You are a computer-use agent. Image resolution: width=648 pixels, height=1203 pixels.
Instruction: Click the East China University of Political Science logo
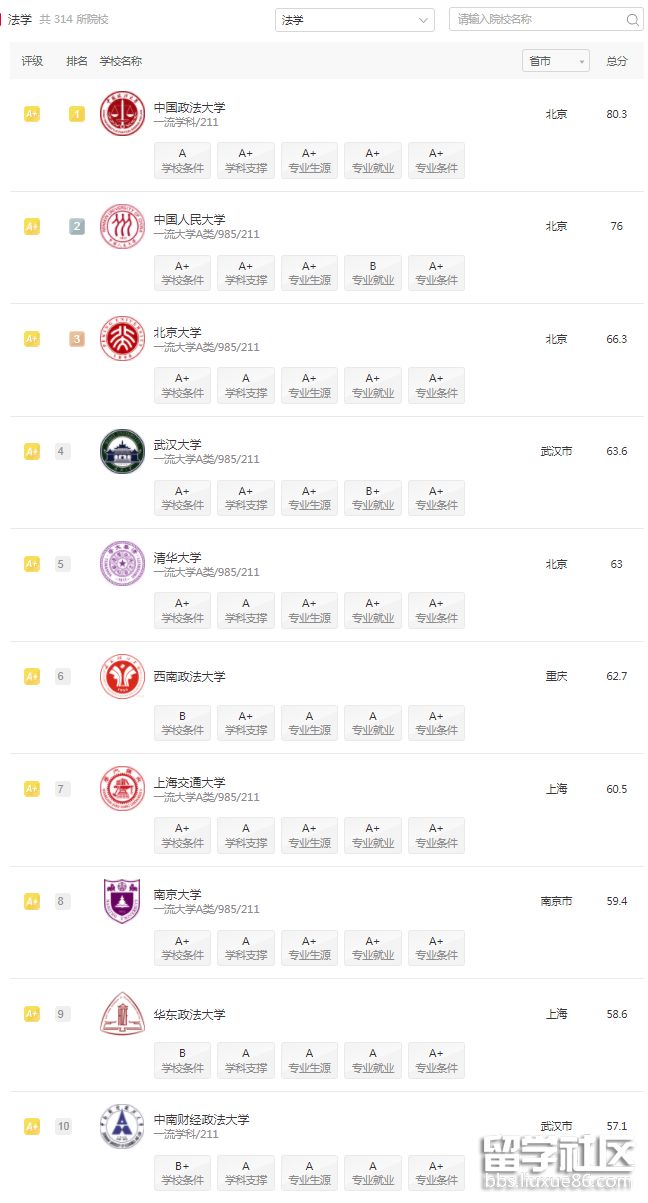click(122, 1014)
